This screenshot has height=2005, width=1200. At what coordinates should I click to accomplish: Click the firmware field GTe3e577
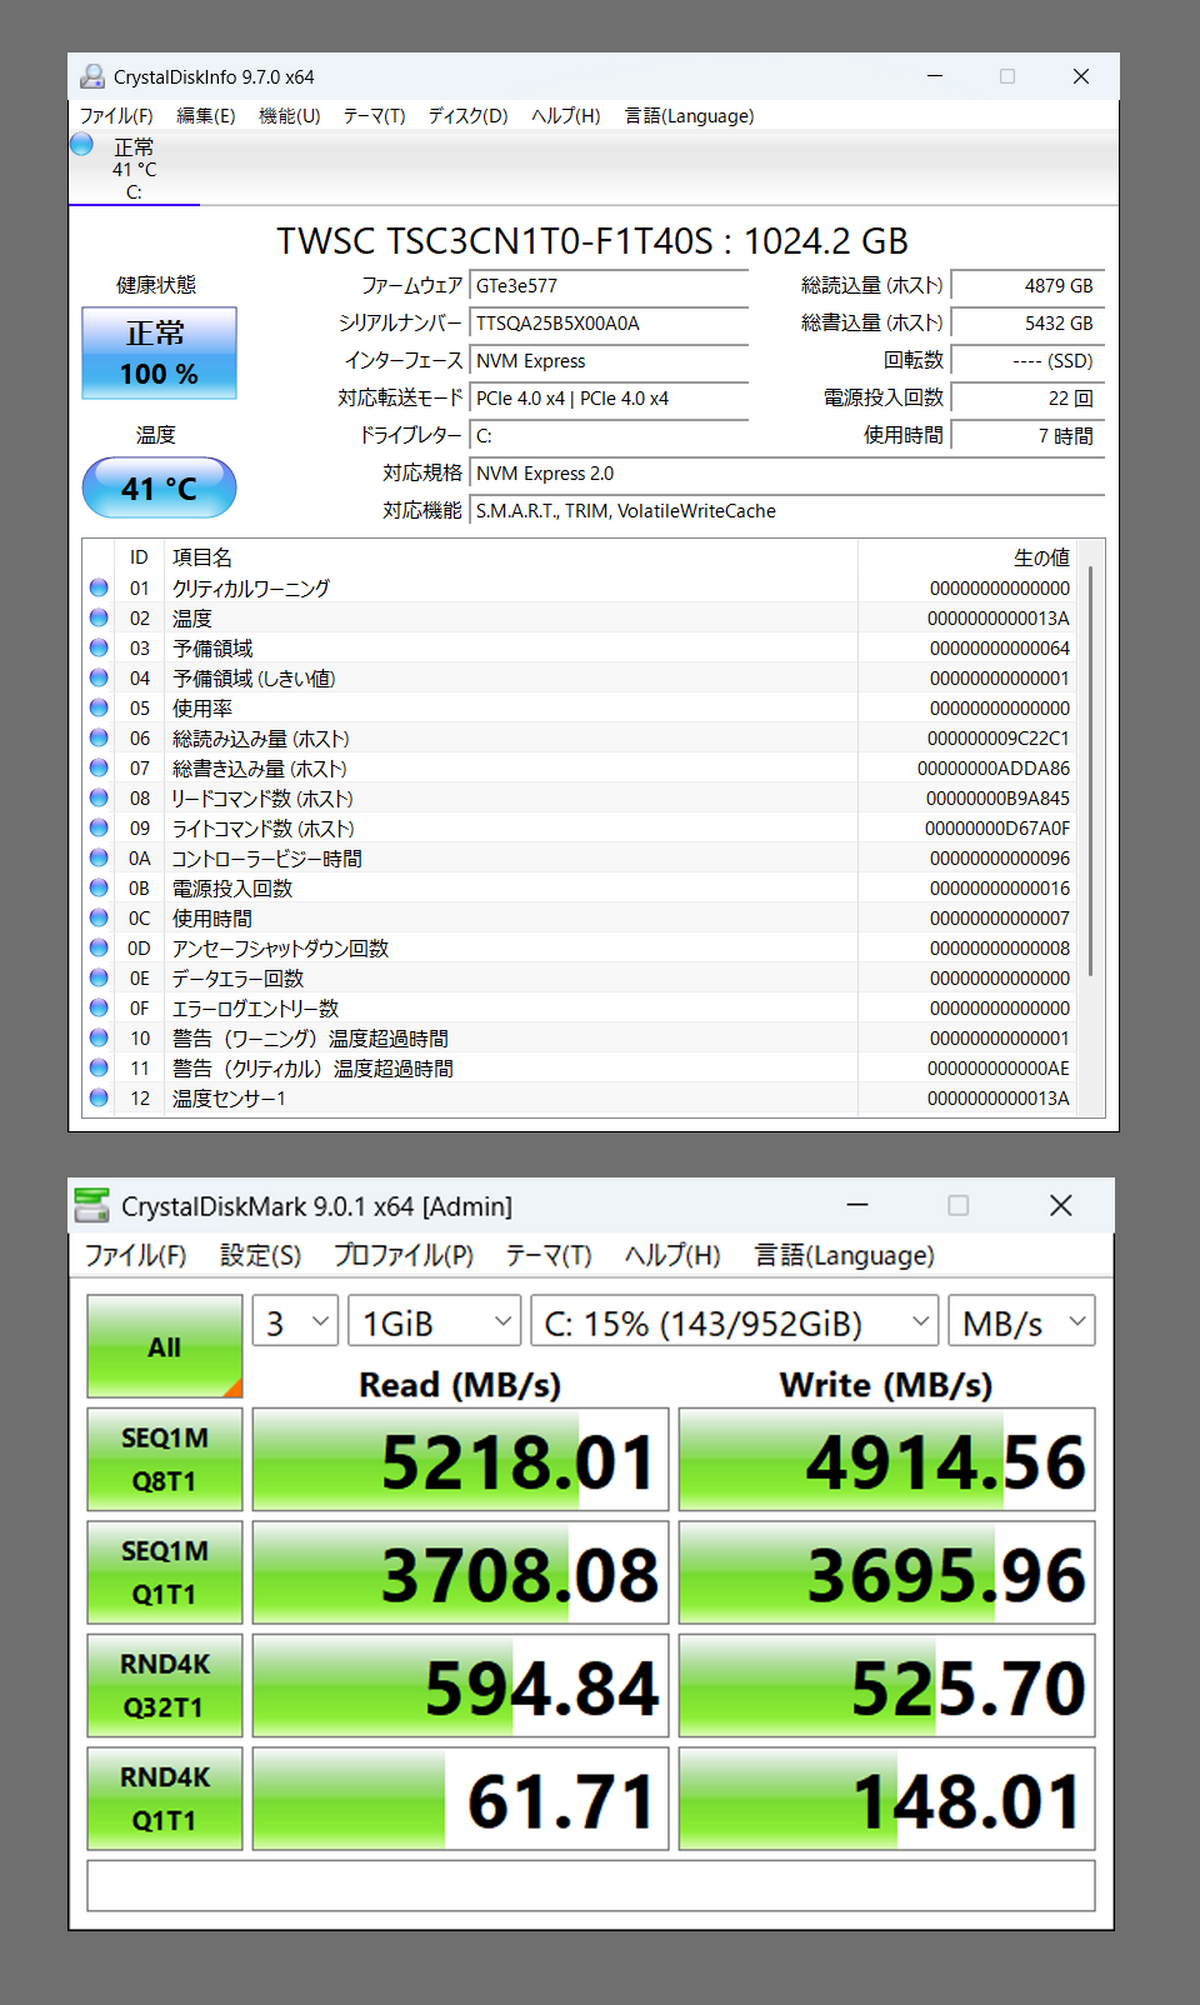(x=609, y=286)
